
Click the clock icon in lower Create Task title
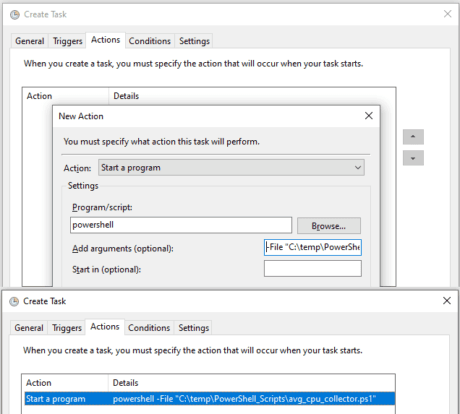tap(14, 301)
